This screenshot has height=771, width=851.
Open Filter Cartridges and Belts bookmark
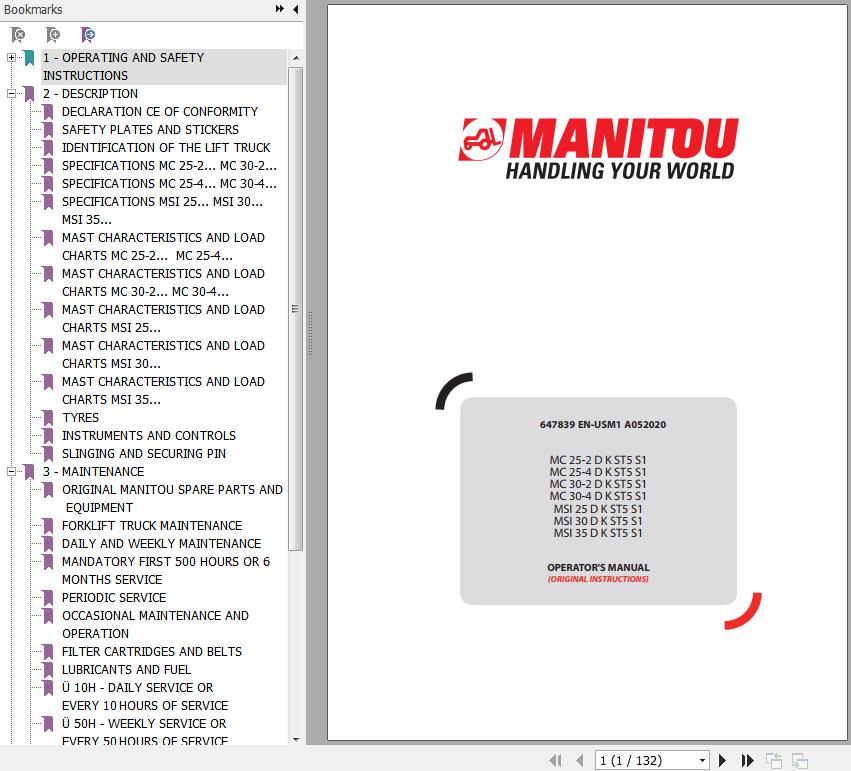pos(152,651)
